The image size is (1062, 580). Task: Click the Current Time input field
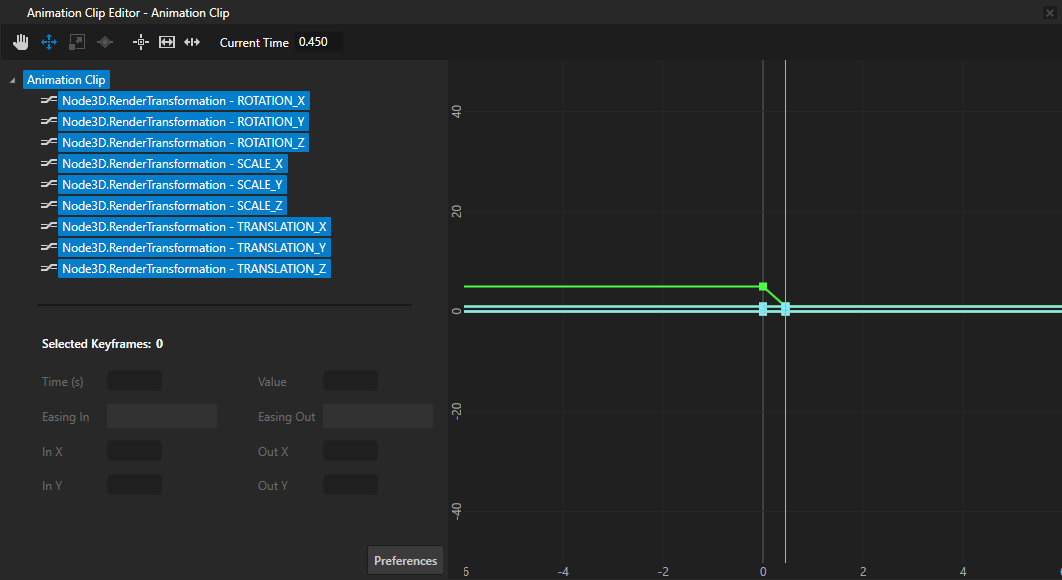321,42
